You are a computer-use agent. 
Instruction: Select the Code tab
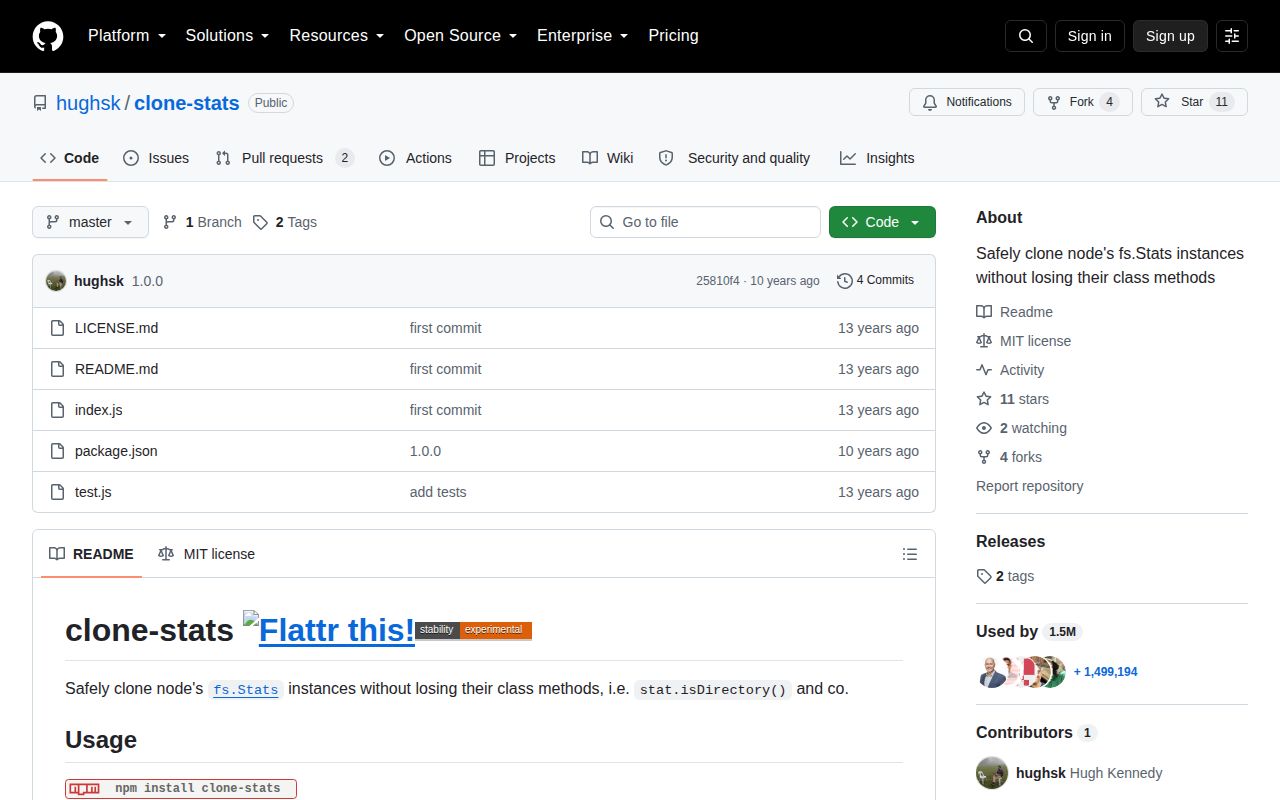pos(70,158)
